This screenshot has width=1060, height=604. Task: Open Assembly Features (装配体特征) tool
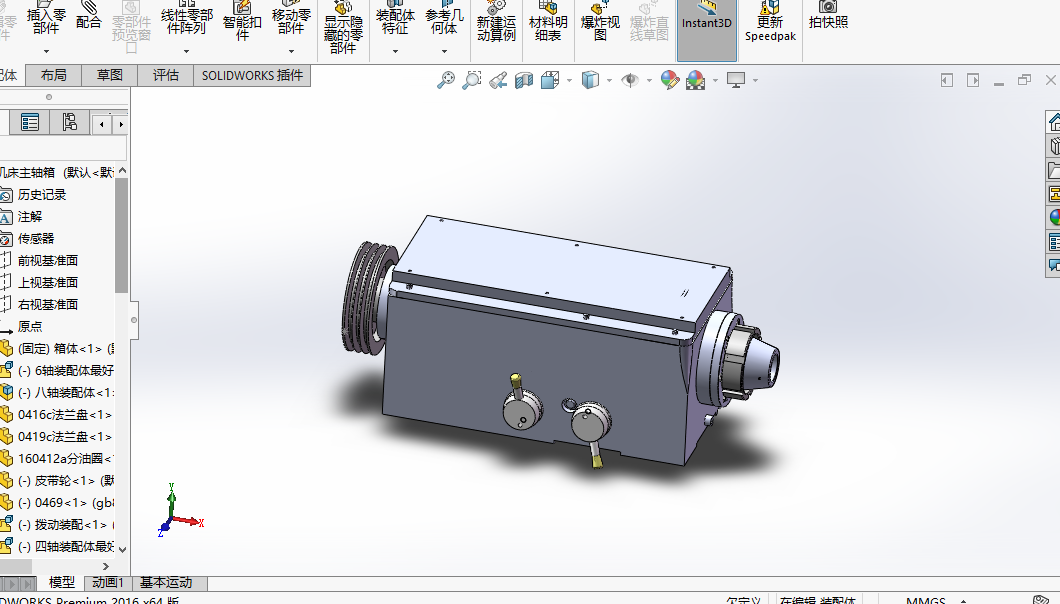[x=395, y=19]
